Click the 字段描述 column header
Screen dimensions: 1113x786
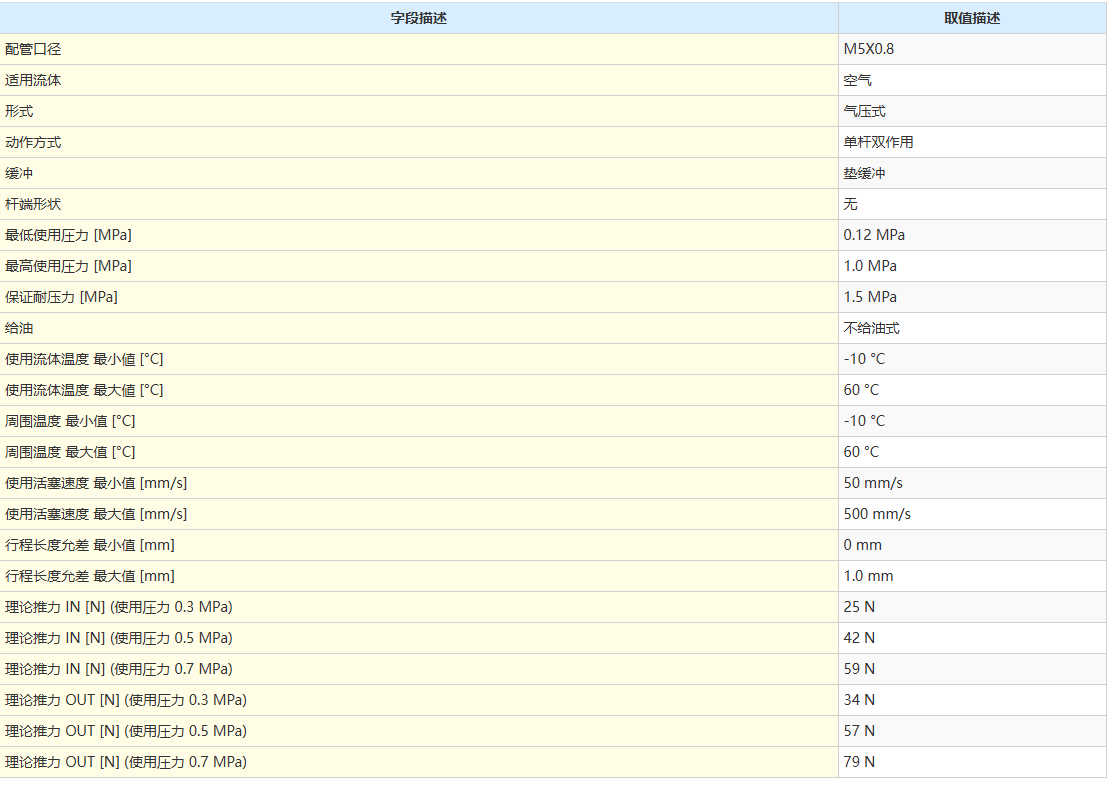[418, 18]
